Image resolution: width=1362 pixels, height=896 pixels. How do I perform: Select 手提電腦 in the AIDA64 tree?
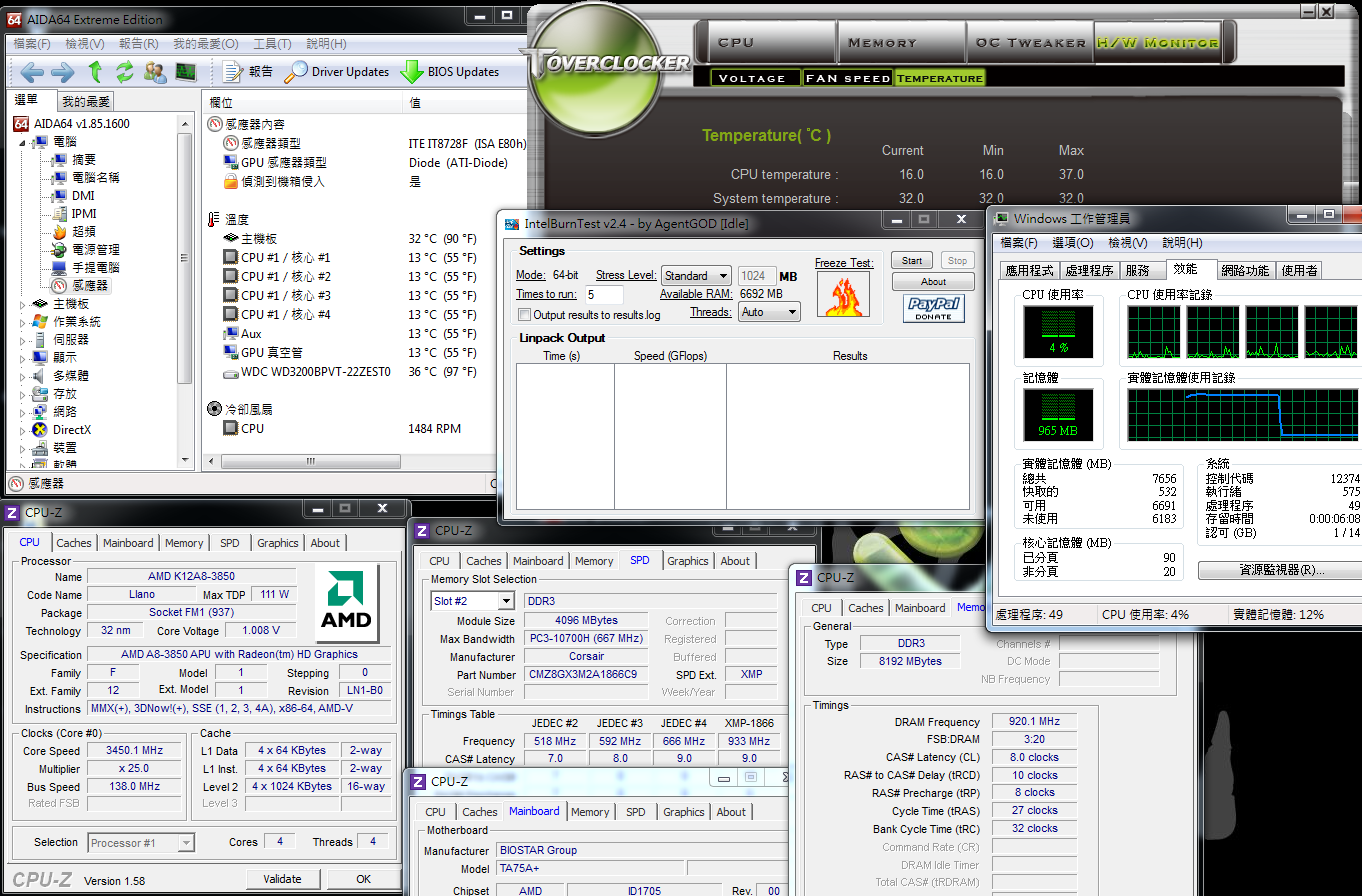85,268
